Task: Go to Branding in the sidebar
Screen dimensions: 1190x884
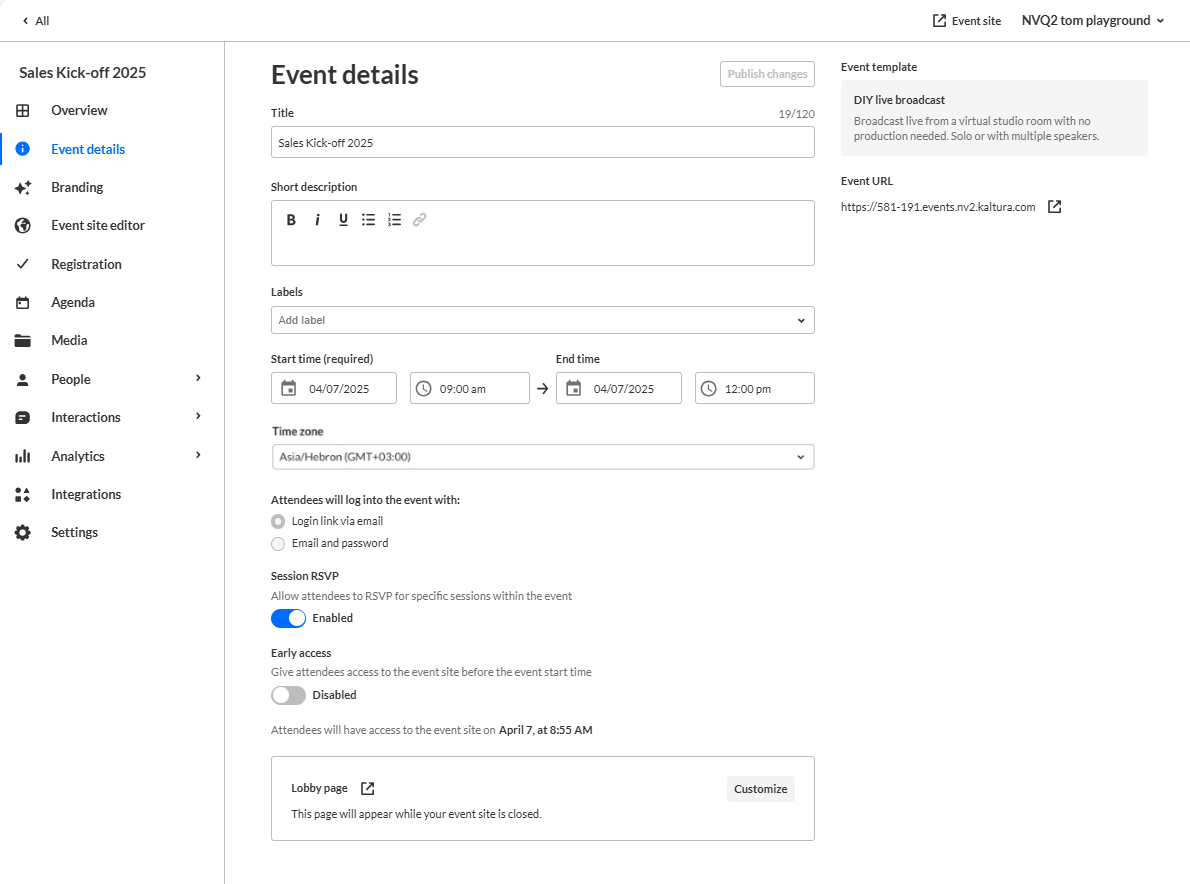Action: (x=77, y=187)
